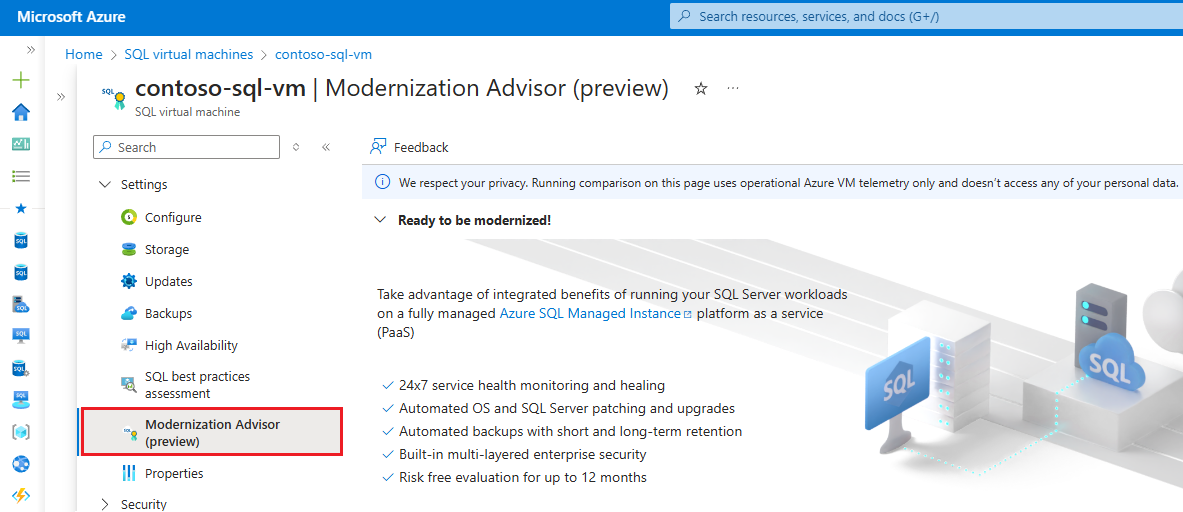Expand the Azure portal left rail
The width and height of the screenshot is (1183, 512).
[31, 49]
